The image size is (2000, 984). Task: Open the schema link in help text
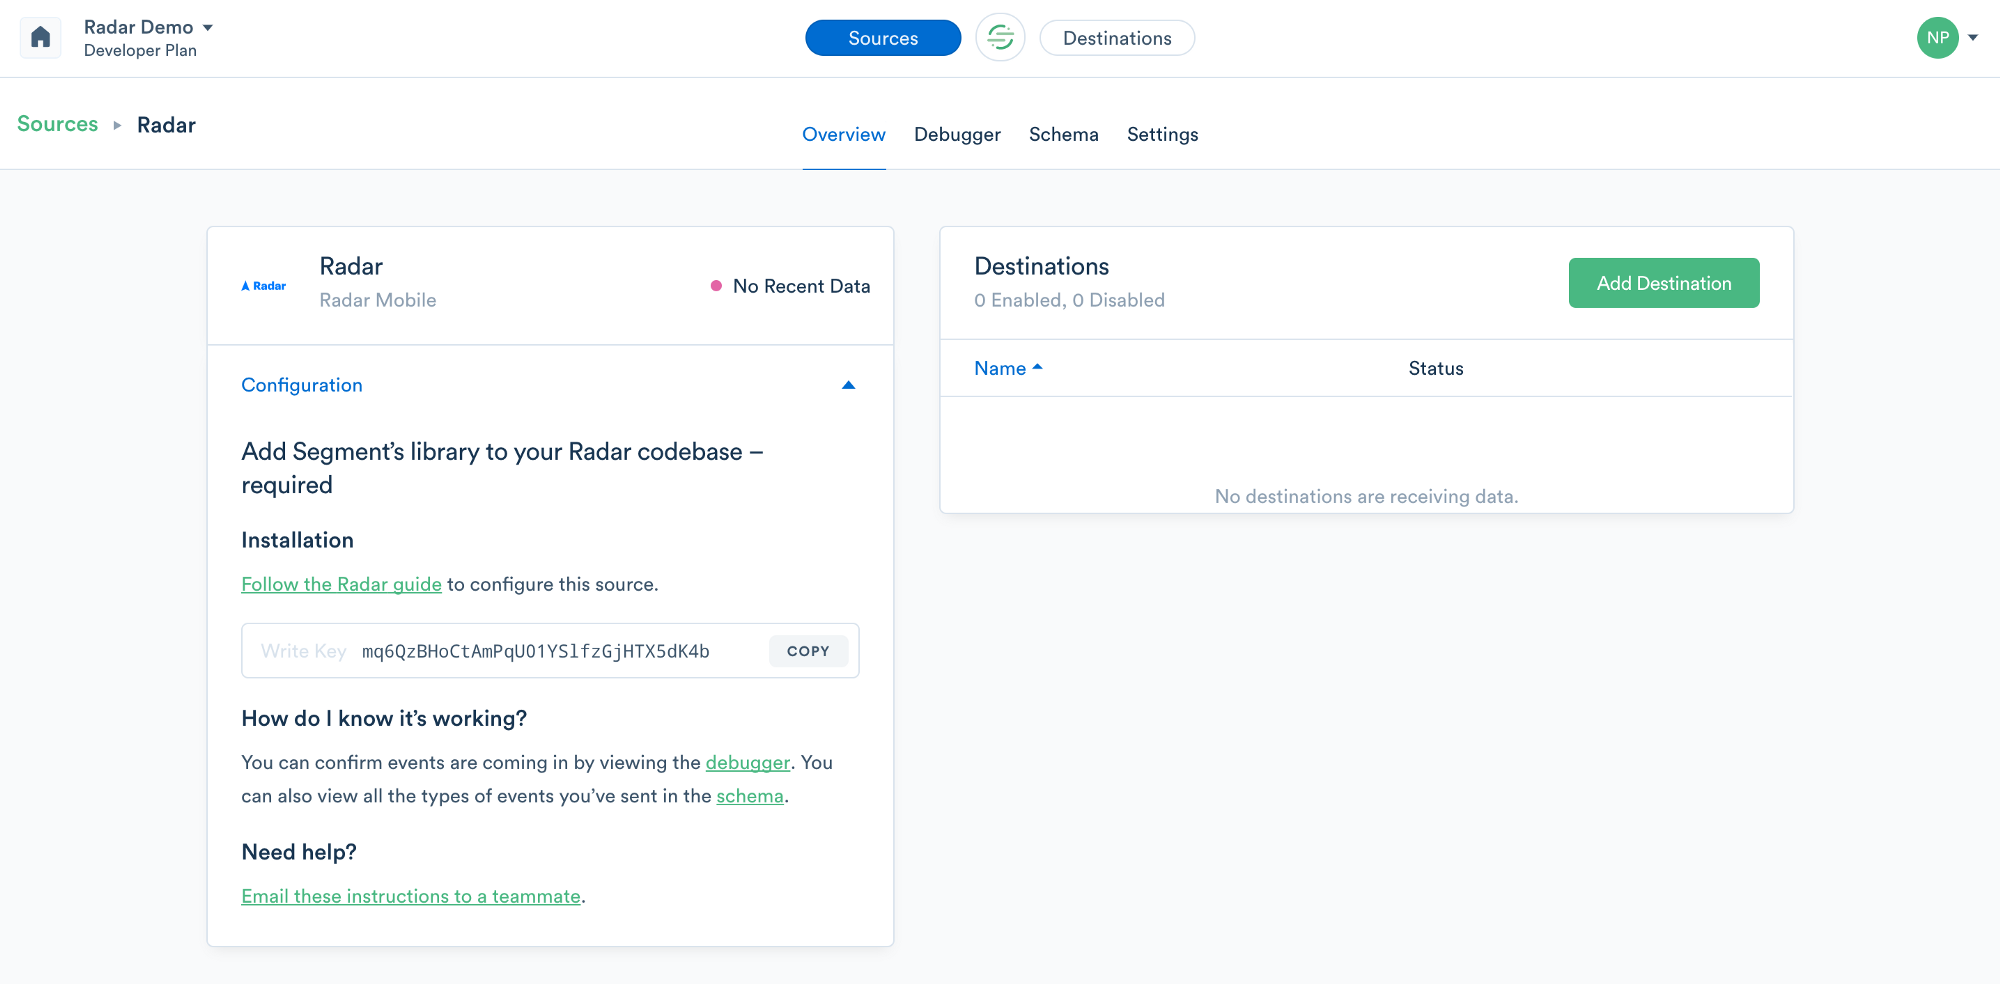(x=750, y=796)
